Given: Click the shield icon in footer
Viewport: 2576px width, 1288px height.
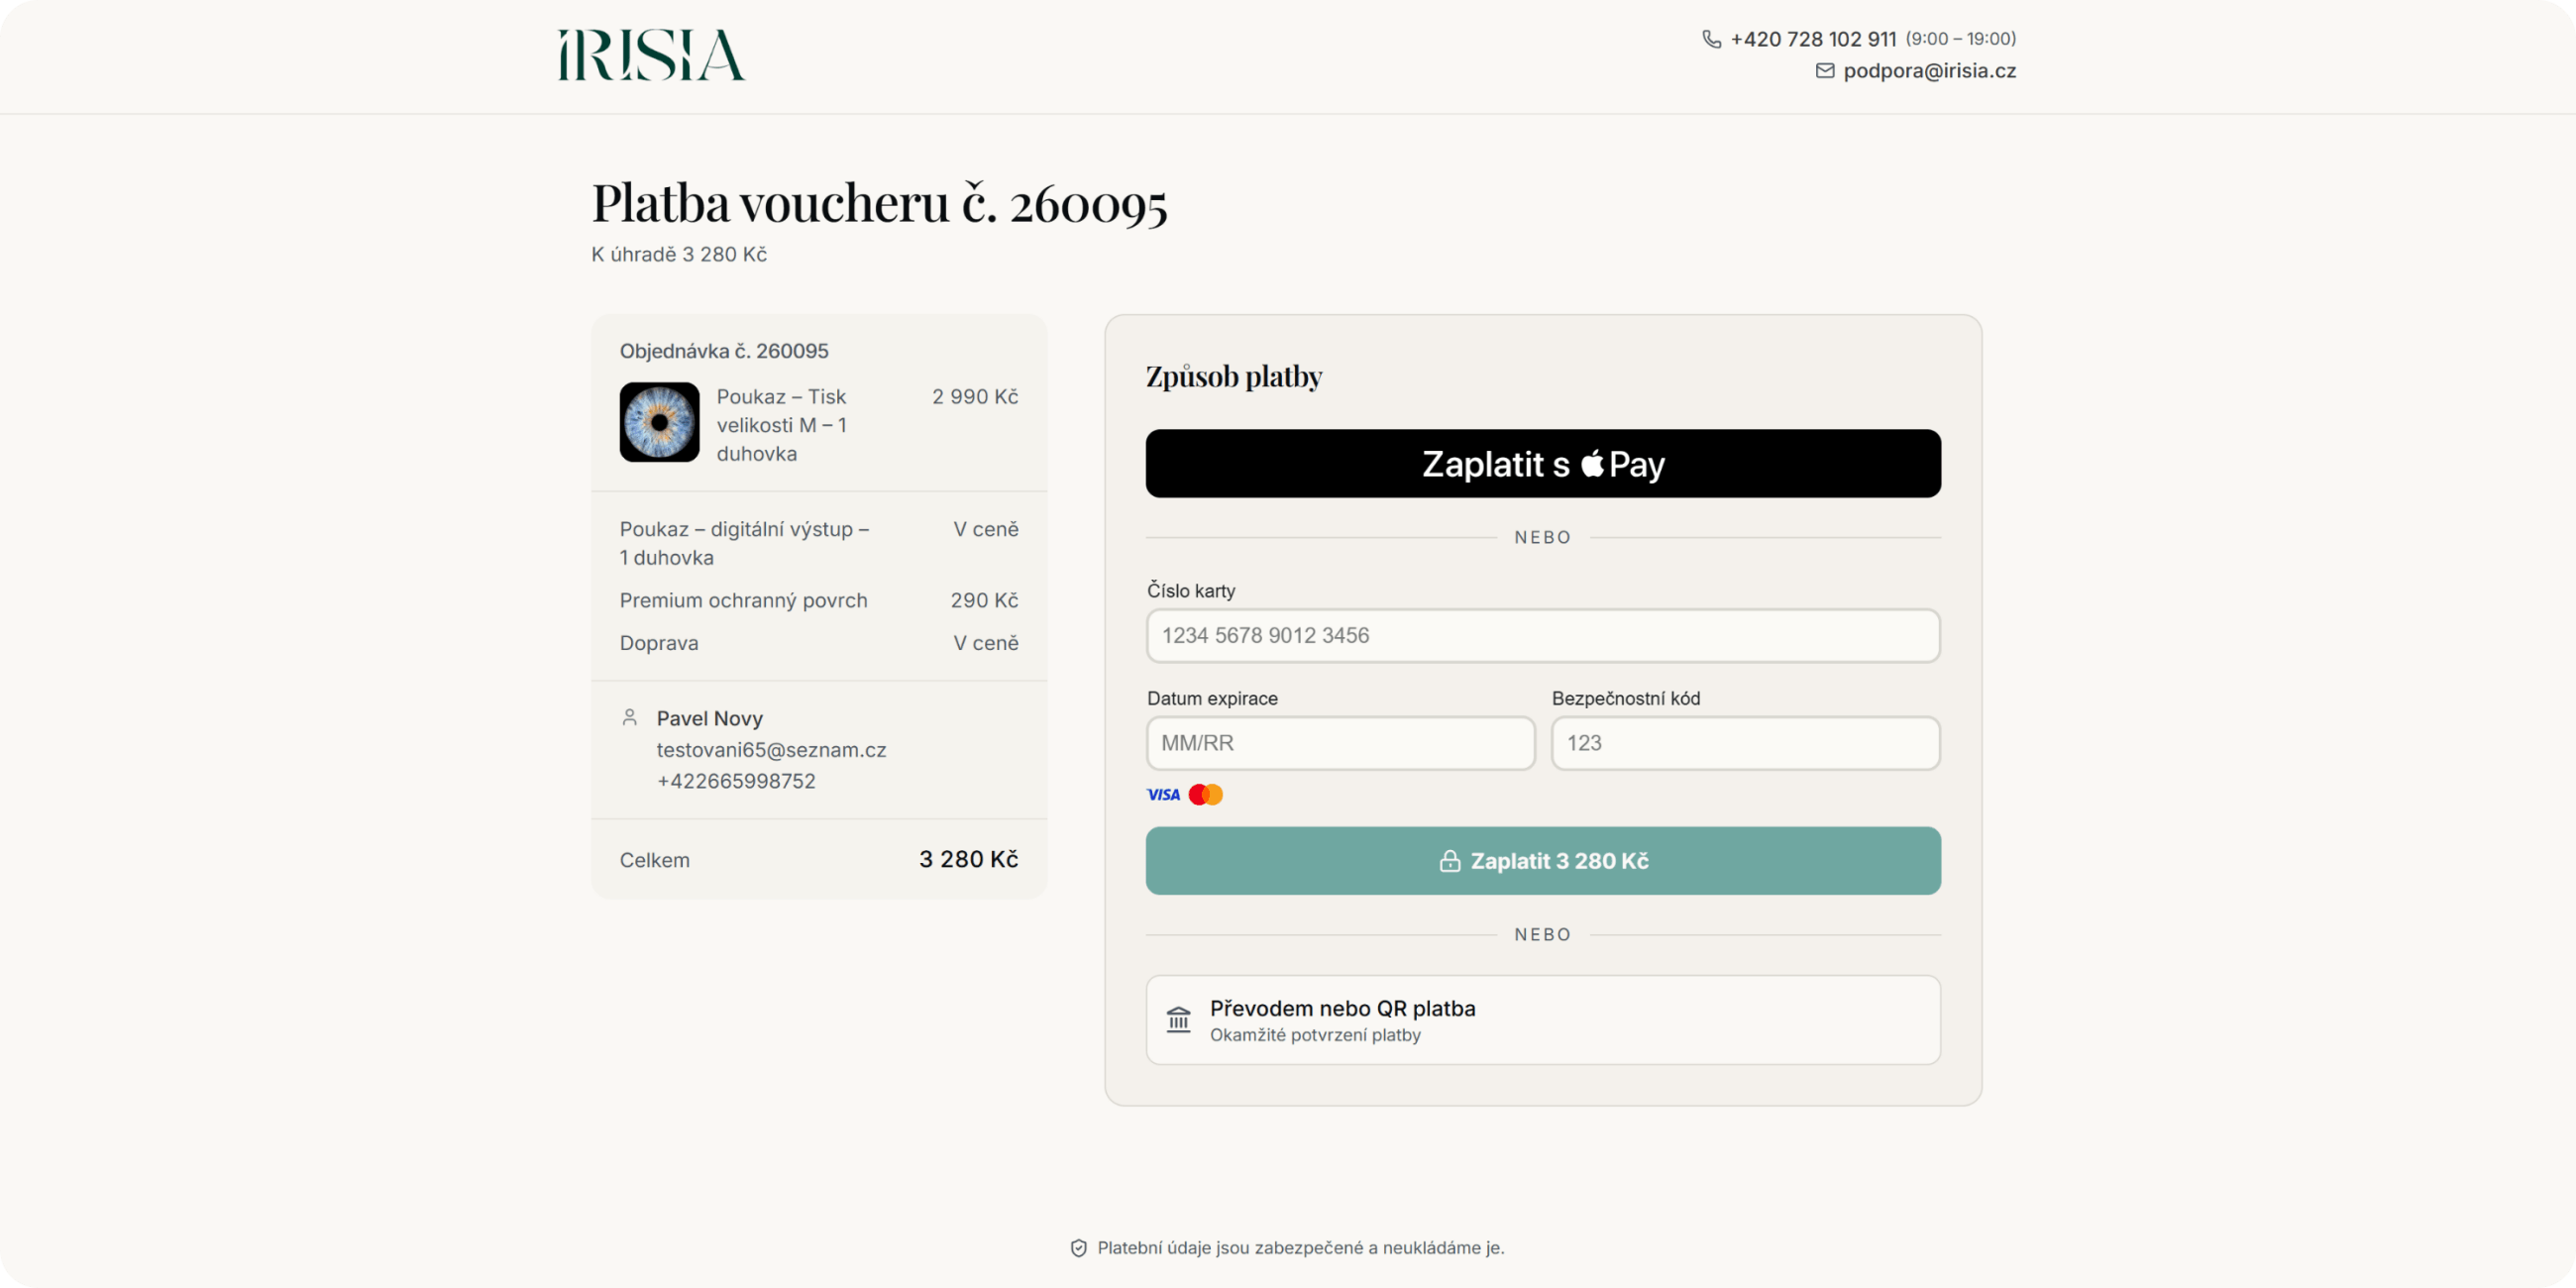Looking at the screenshot, I should 1078,1248.
